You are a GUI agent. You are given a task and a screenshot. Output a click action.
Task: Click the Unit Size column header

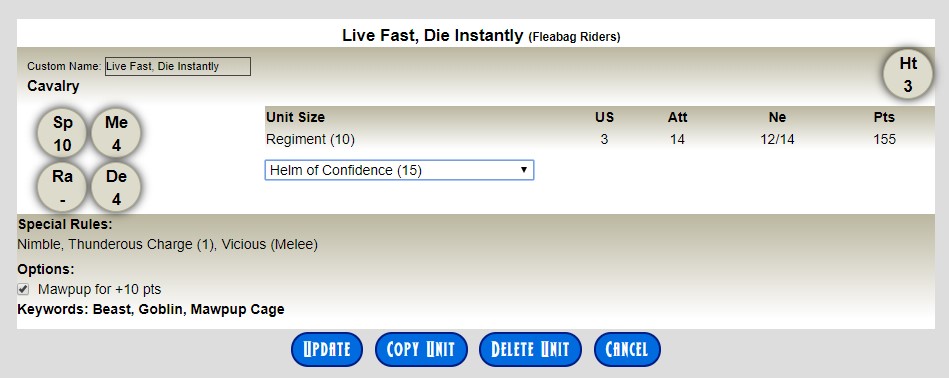[295, 117]
